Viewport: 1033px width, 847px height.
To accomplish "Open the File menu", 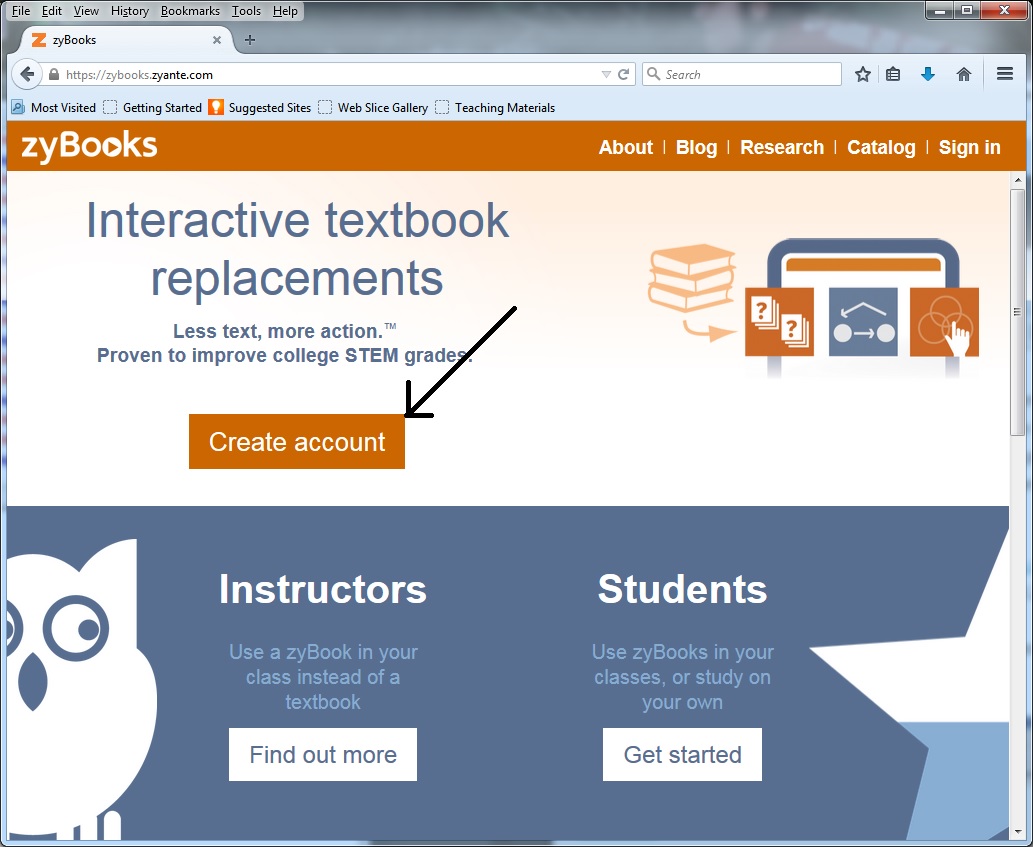I will 20,11.
